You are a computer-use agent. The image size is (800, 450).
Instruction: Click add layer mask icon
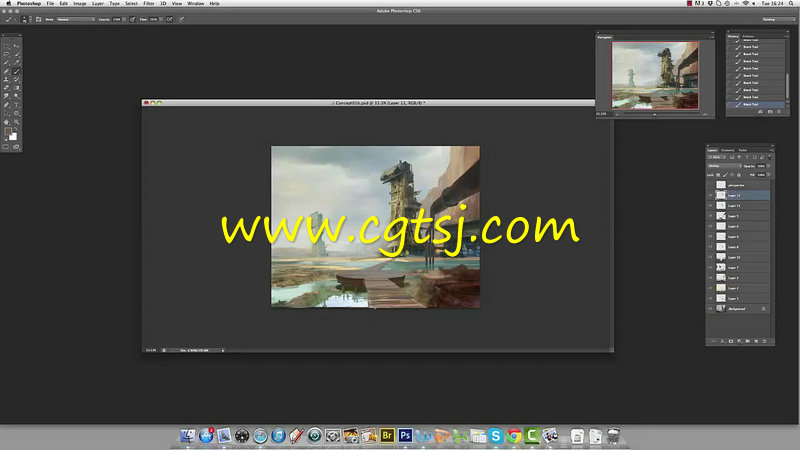point(731,341)
